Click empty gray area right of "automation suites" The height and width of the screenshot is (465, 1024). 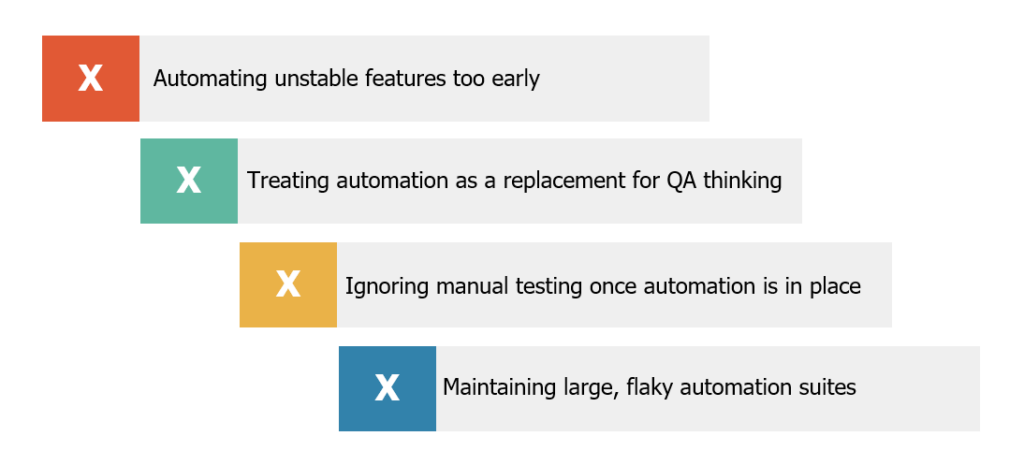920,387
